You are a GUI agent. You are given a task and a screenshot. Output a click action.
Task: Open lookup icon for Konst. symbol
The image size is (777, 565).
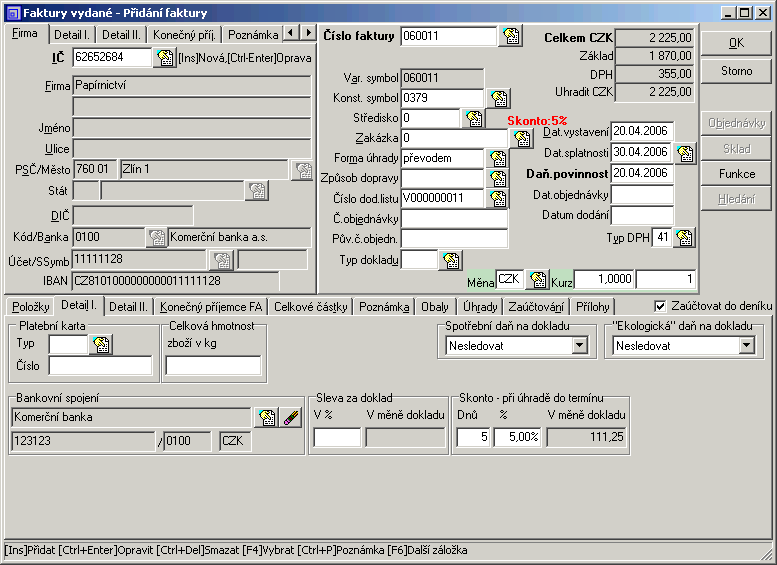click(x=499, y=98)
